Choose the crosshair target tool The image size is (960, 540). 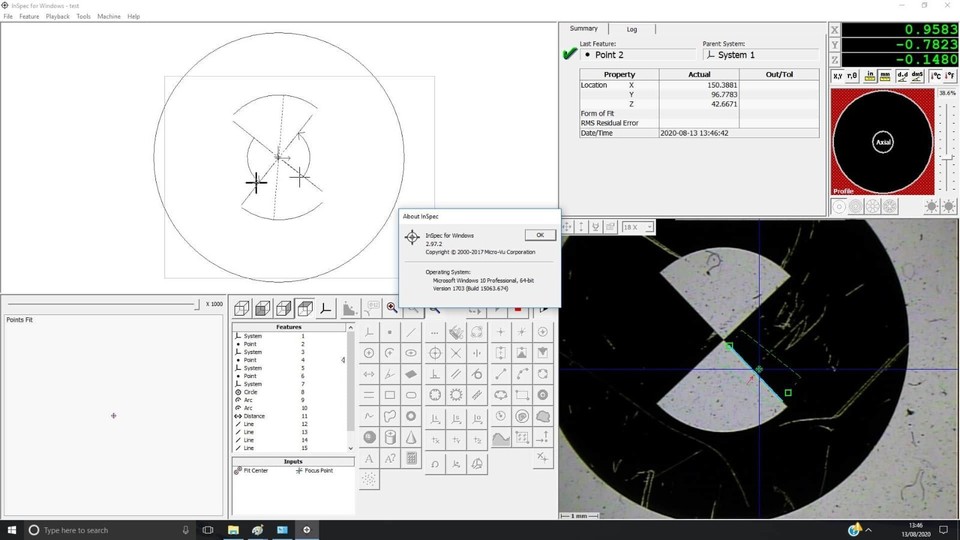coord(435,353)
